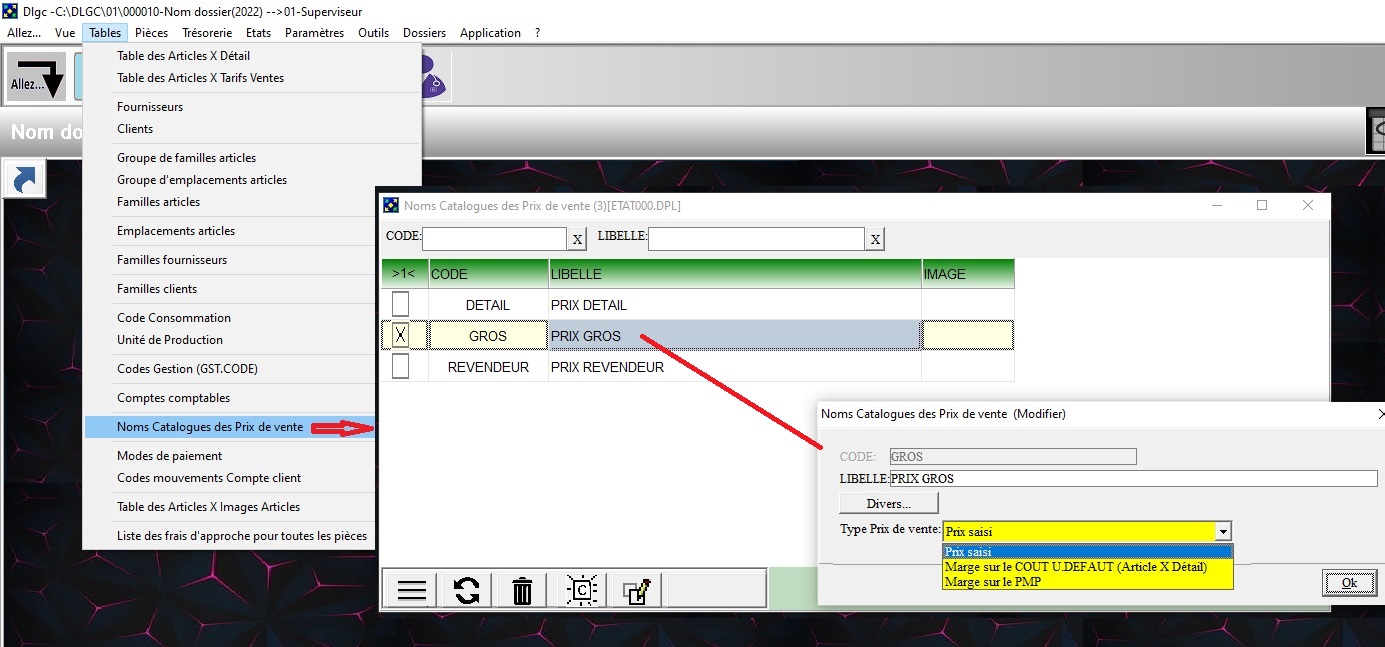Clear the LIBELLE filter with X button
Viewport: 1385px width, 647px height.
point(875,239)
